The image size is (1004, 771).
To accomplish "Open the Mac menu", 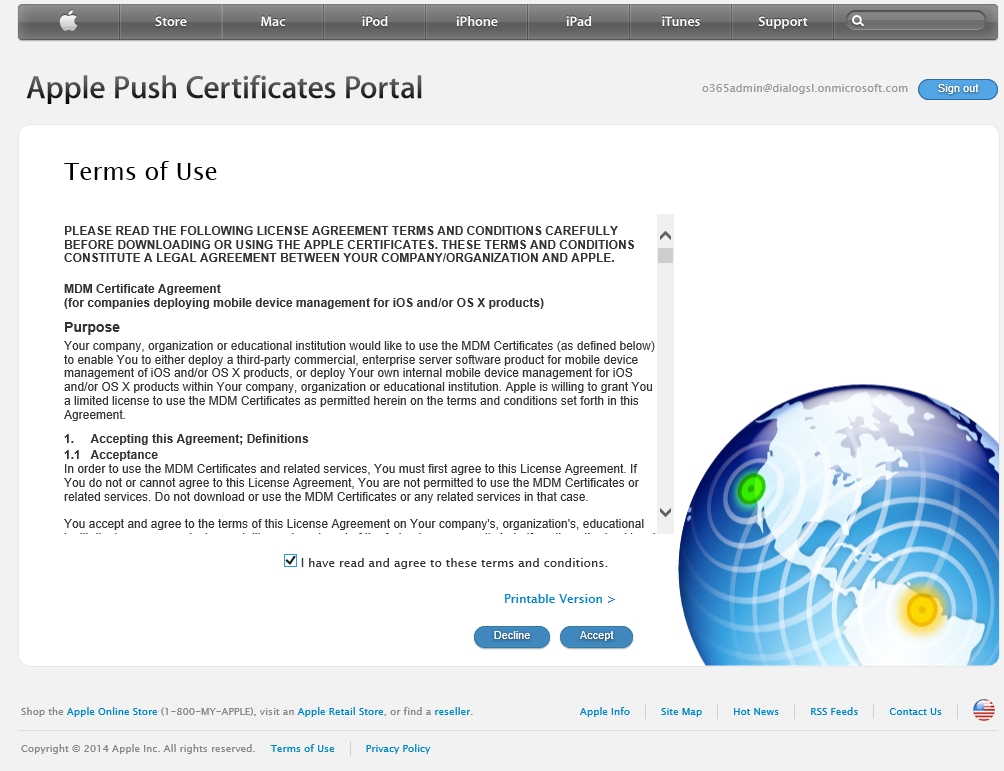I will point(273,22).
